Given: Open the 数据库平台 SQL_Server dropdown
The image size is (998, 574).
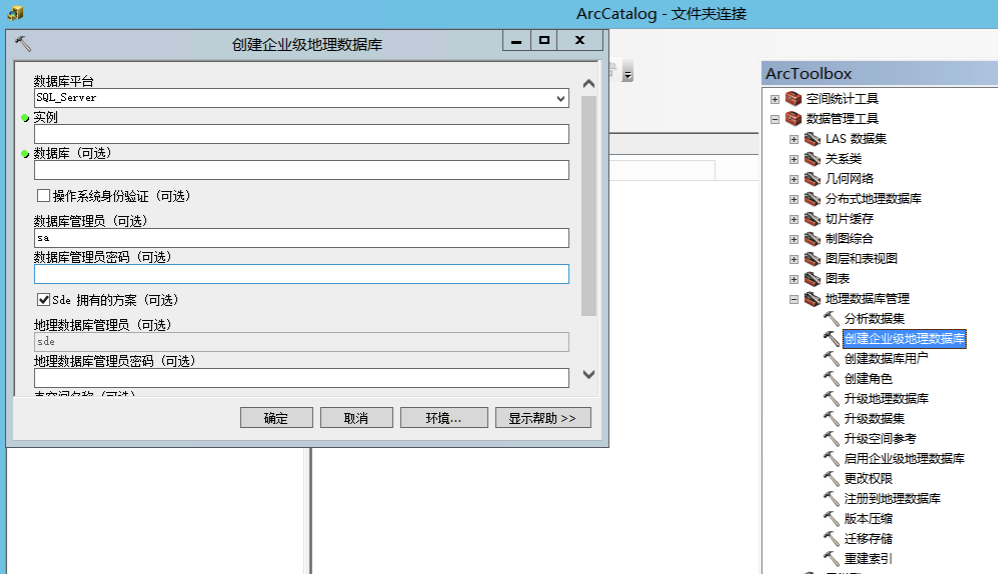Looking at the screenshot, I should (x=560, y=98).
